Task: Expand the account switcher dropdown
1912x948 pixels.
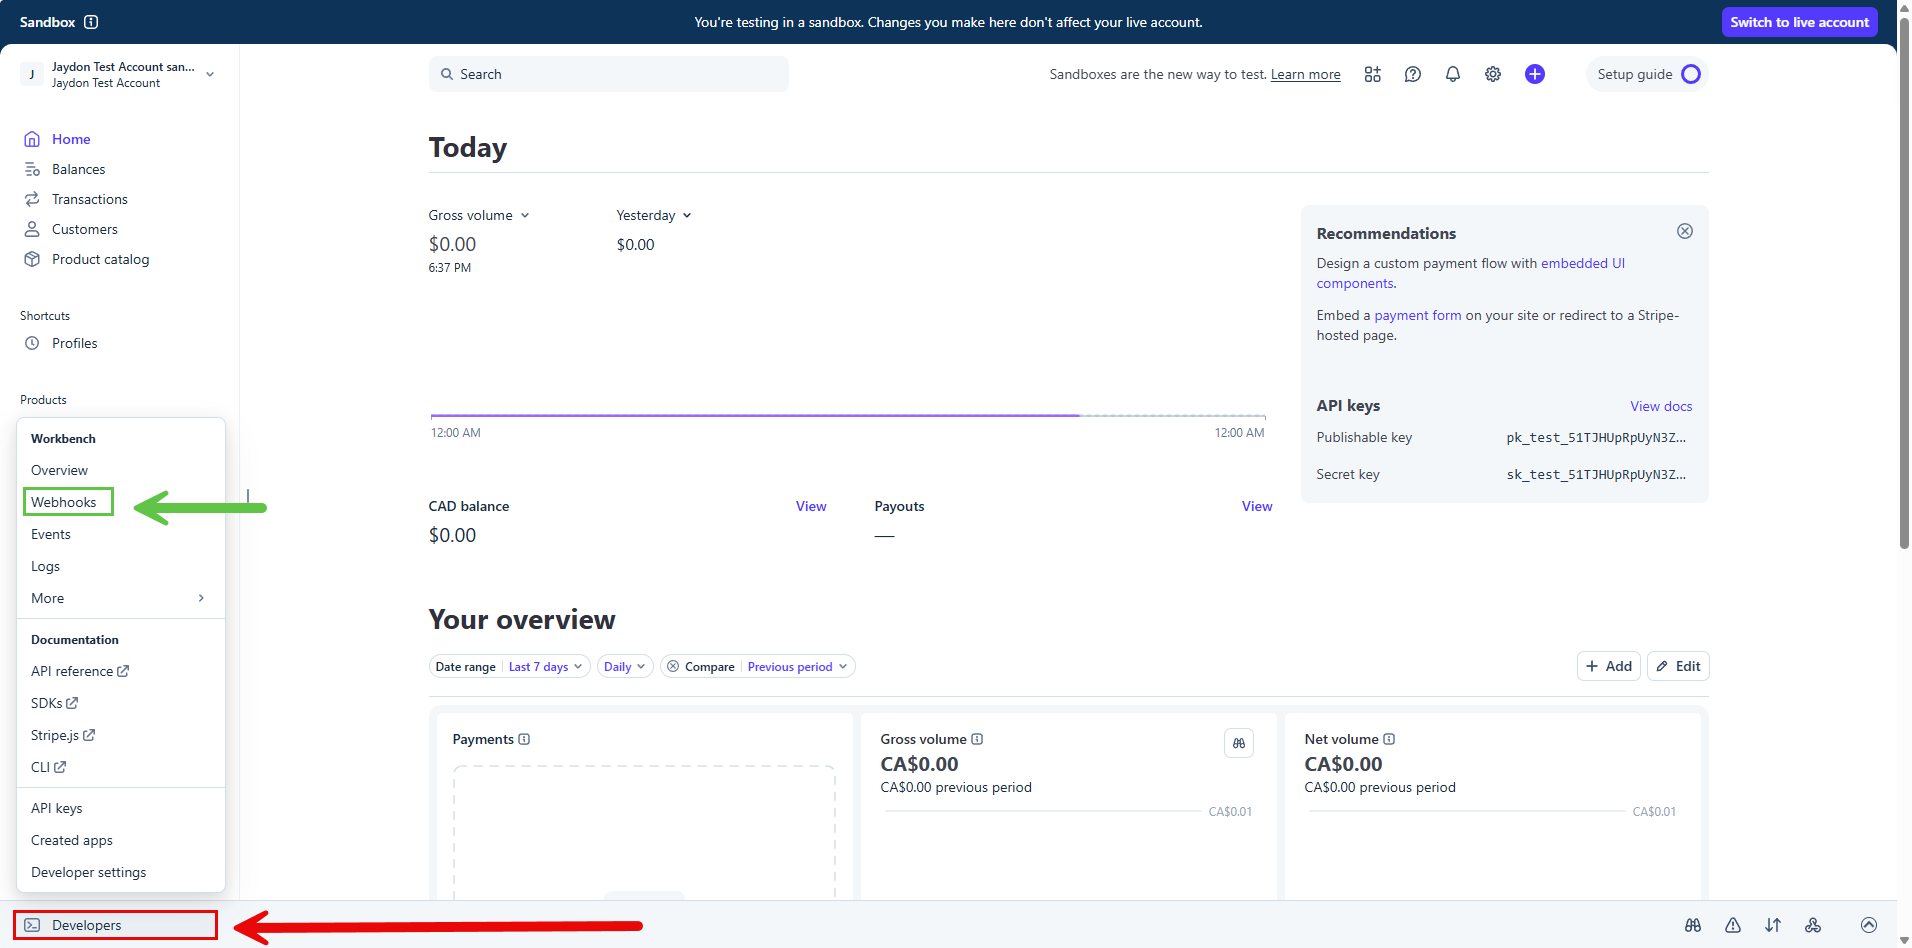Action: (x=210, y=74)
